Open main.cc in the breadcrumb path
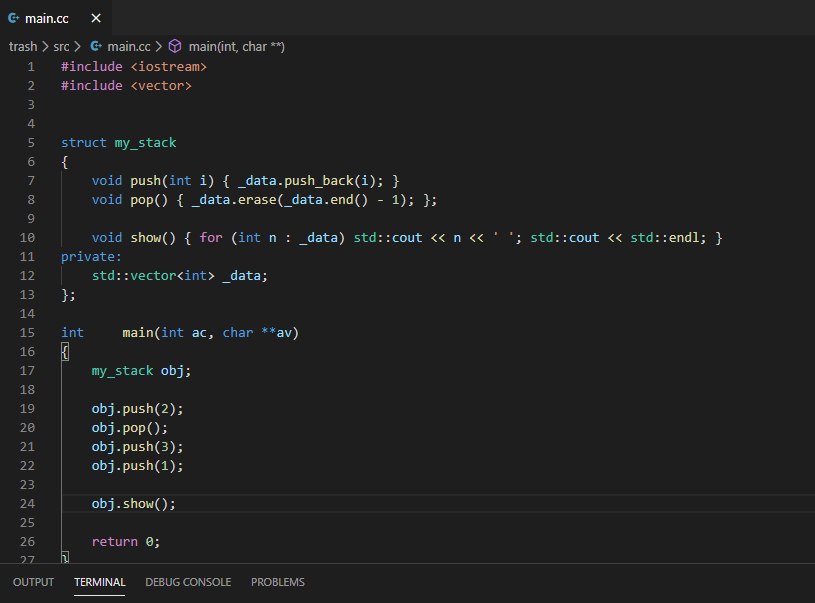 click(x=128, y=47)
